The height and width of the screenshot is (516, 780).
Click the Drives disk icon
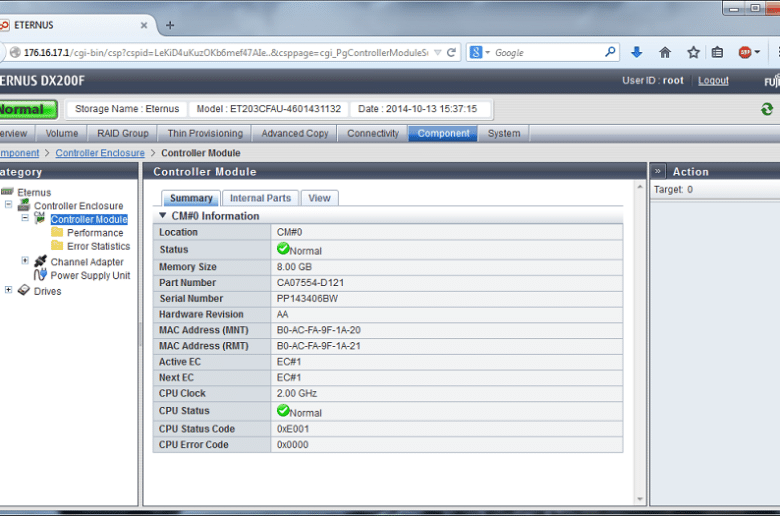24,290
